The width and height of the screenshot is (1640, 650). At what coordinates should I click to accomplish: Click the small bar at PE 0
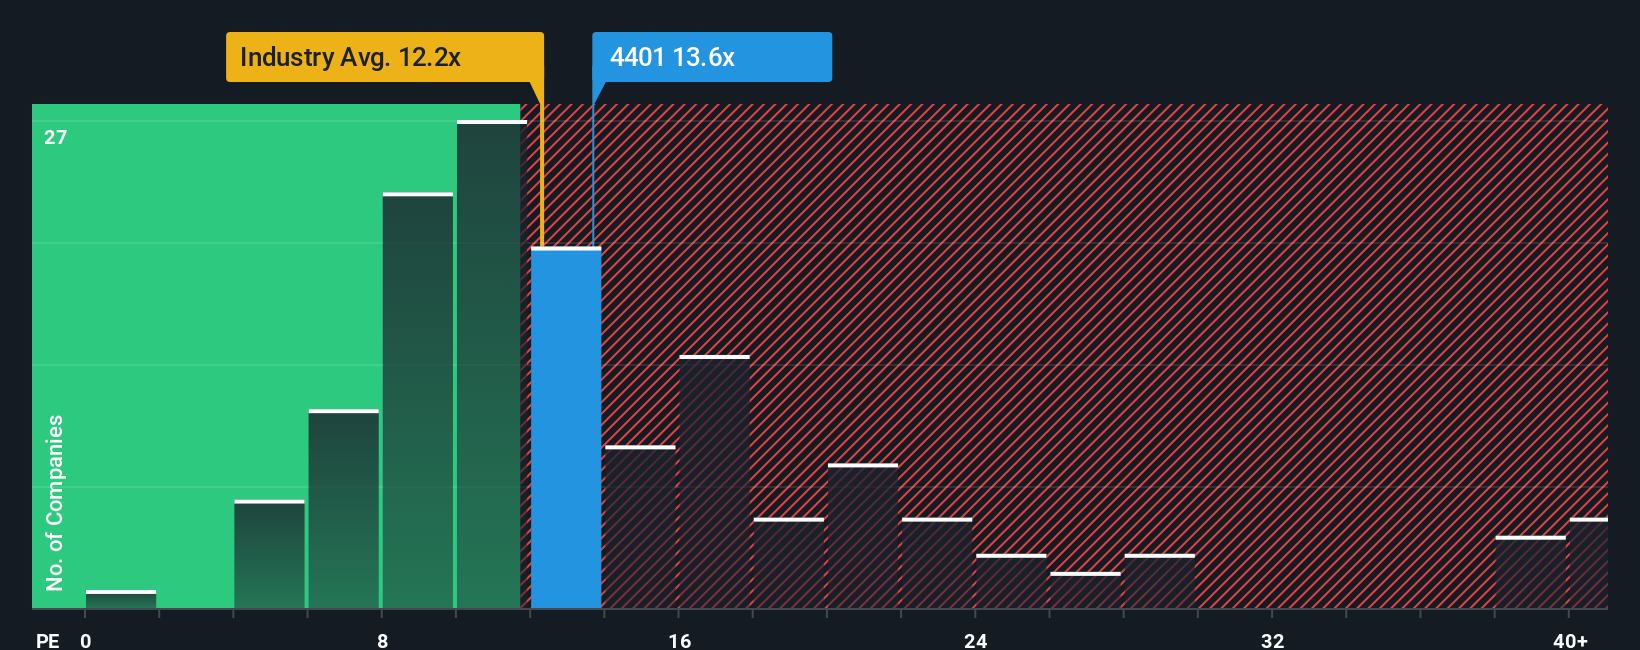[121, 600]
